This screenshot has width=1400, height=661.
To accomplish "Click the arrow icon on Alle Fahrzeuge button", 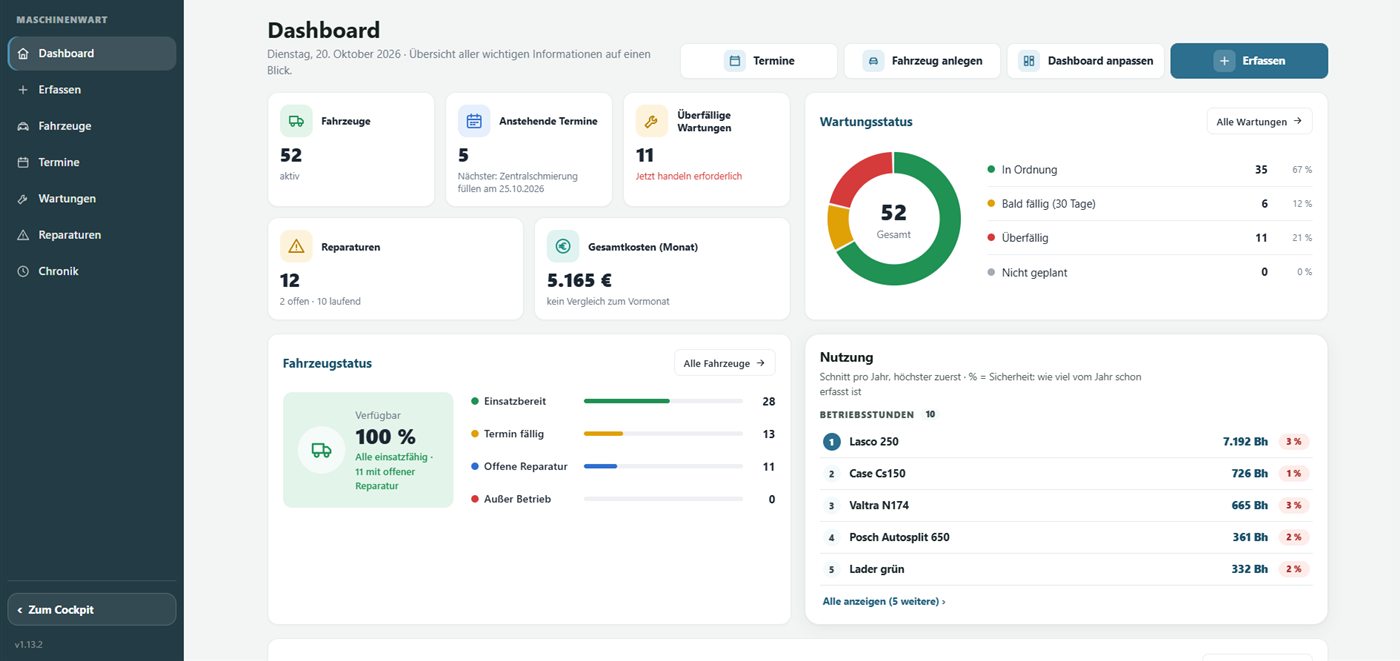I will [761, 363].
